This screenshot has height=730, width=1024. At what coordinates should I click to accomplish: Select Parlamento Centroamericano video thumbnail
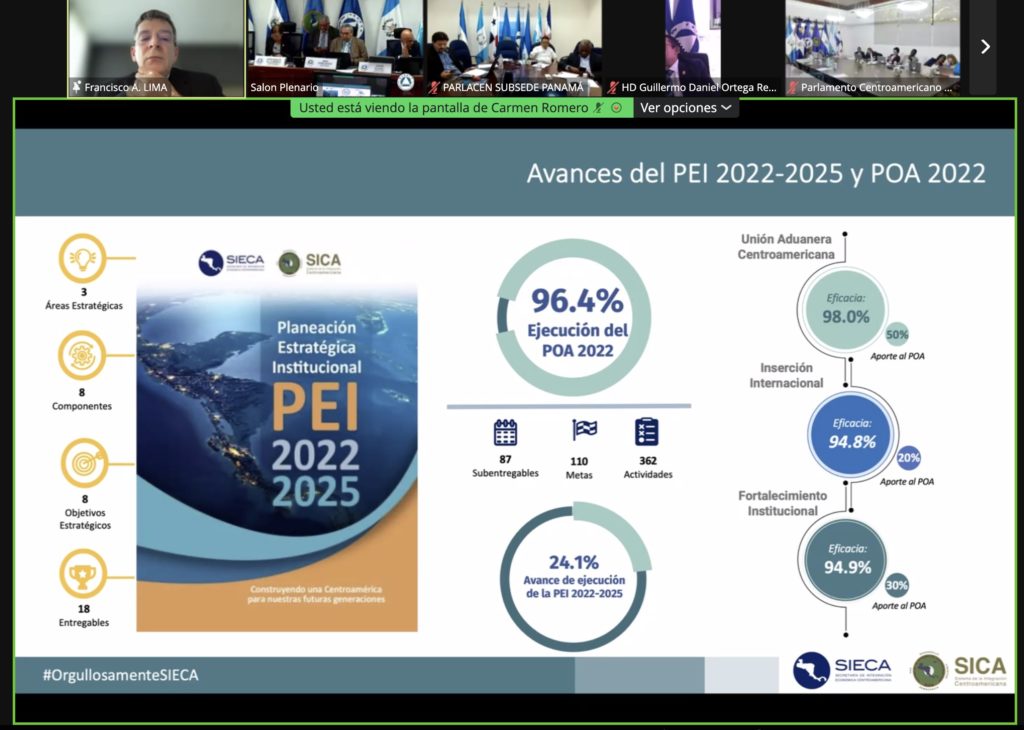pyautogui.click(x=872, y=48)
